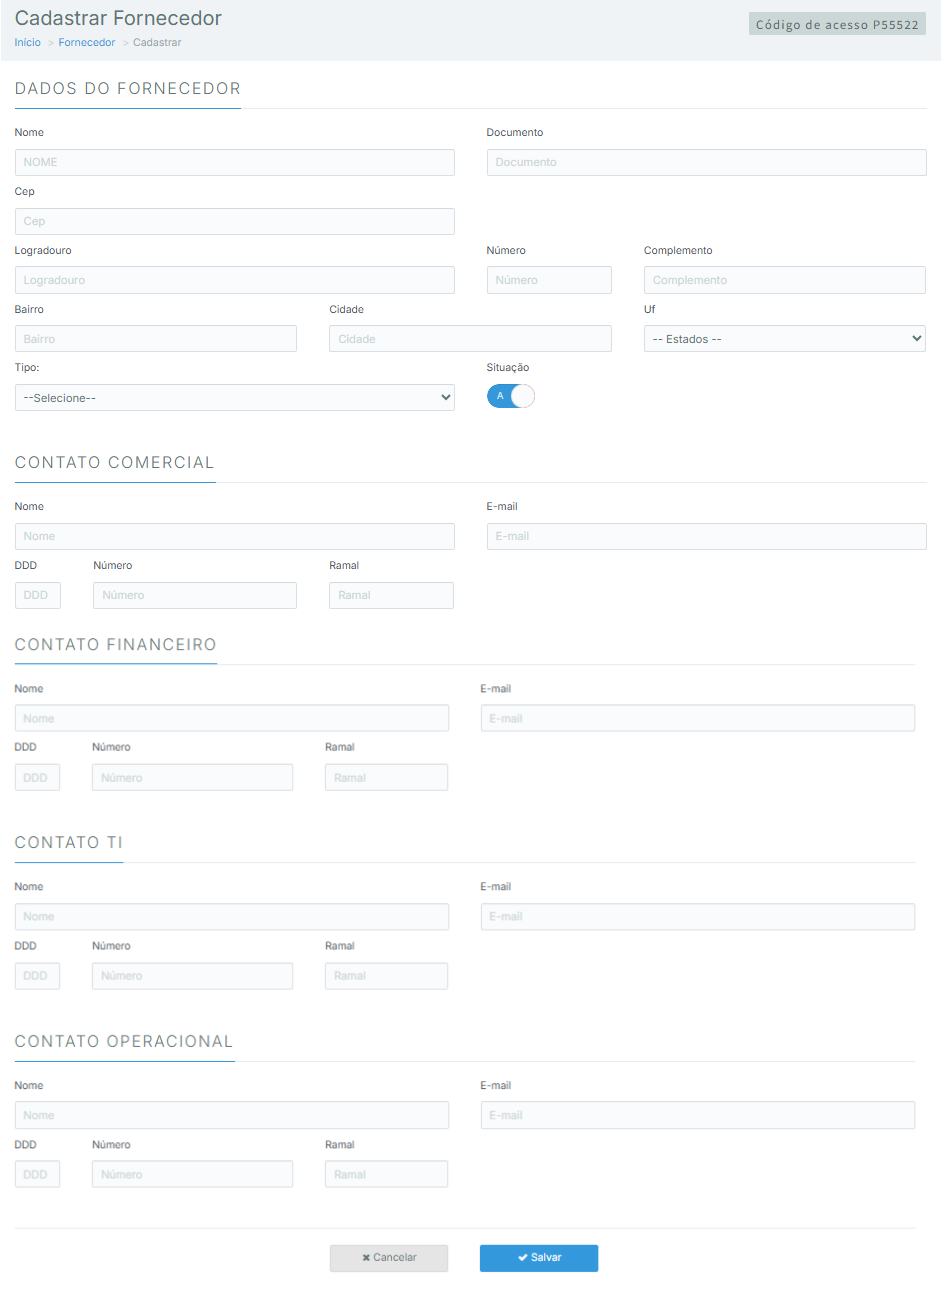Click the Contato Comercial section heading
This screenshot has height=1293, width=941.
tap(115, 463)
